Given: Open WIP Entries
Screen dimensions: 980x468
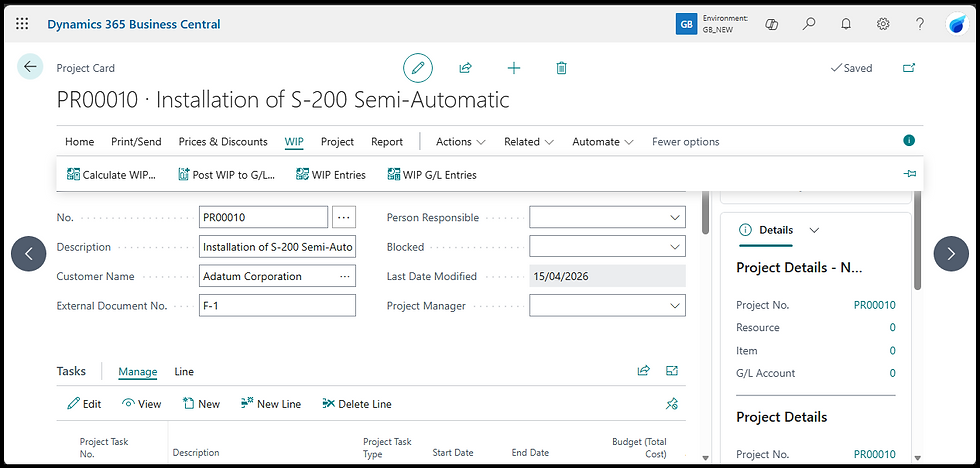Looking at the screenshot, I should (331, 175).
